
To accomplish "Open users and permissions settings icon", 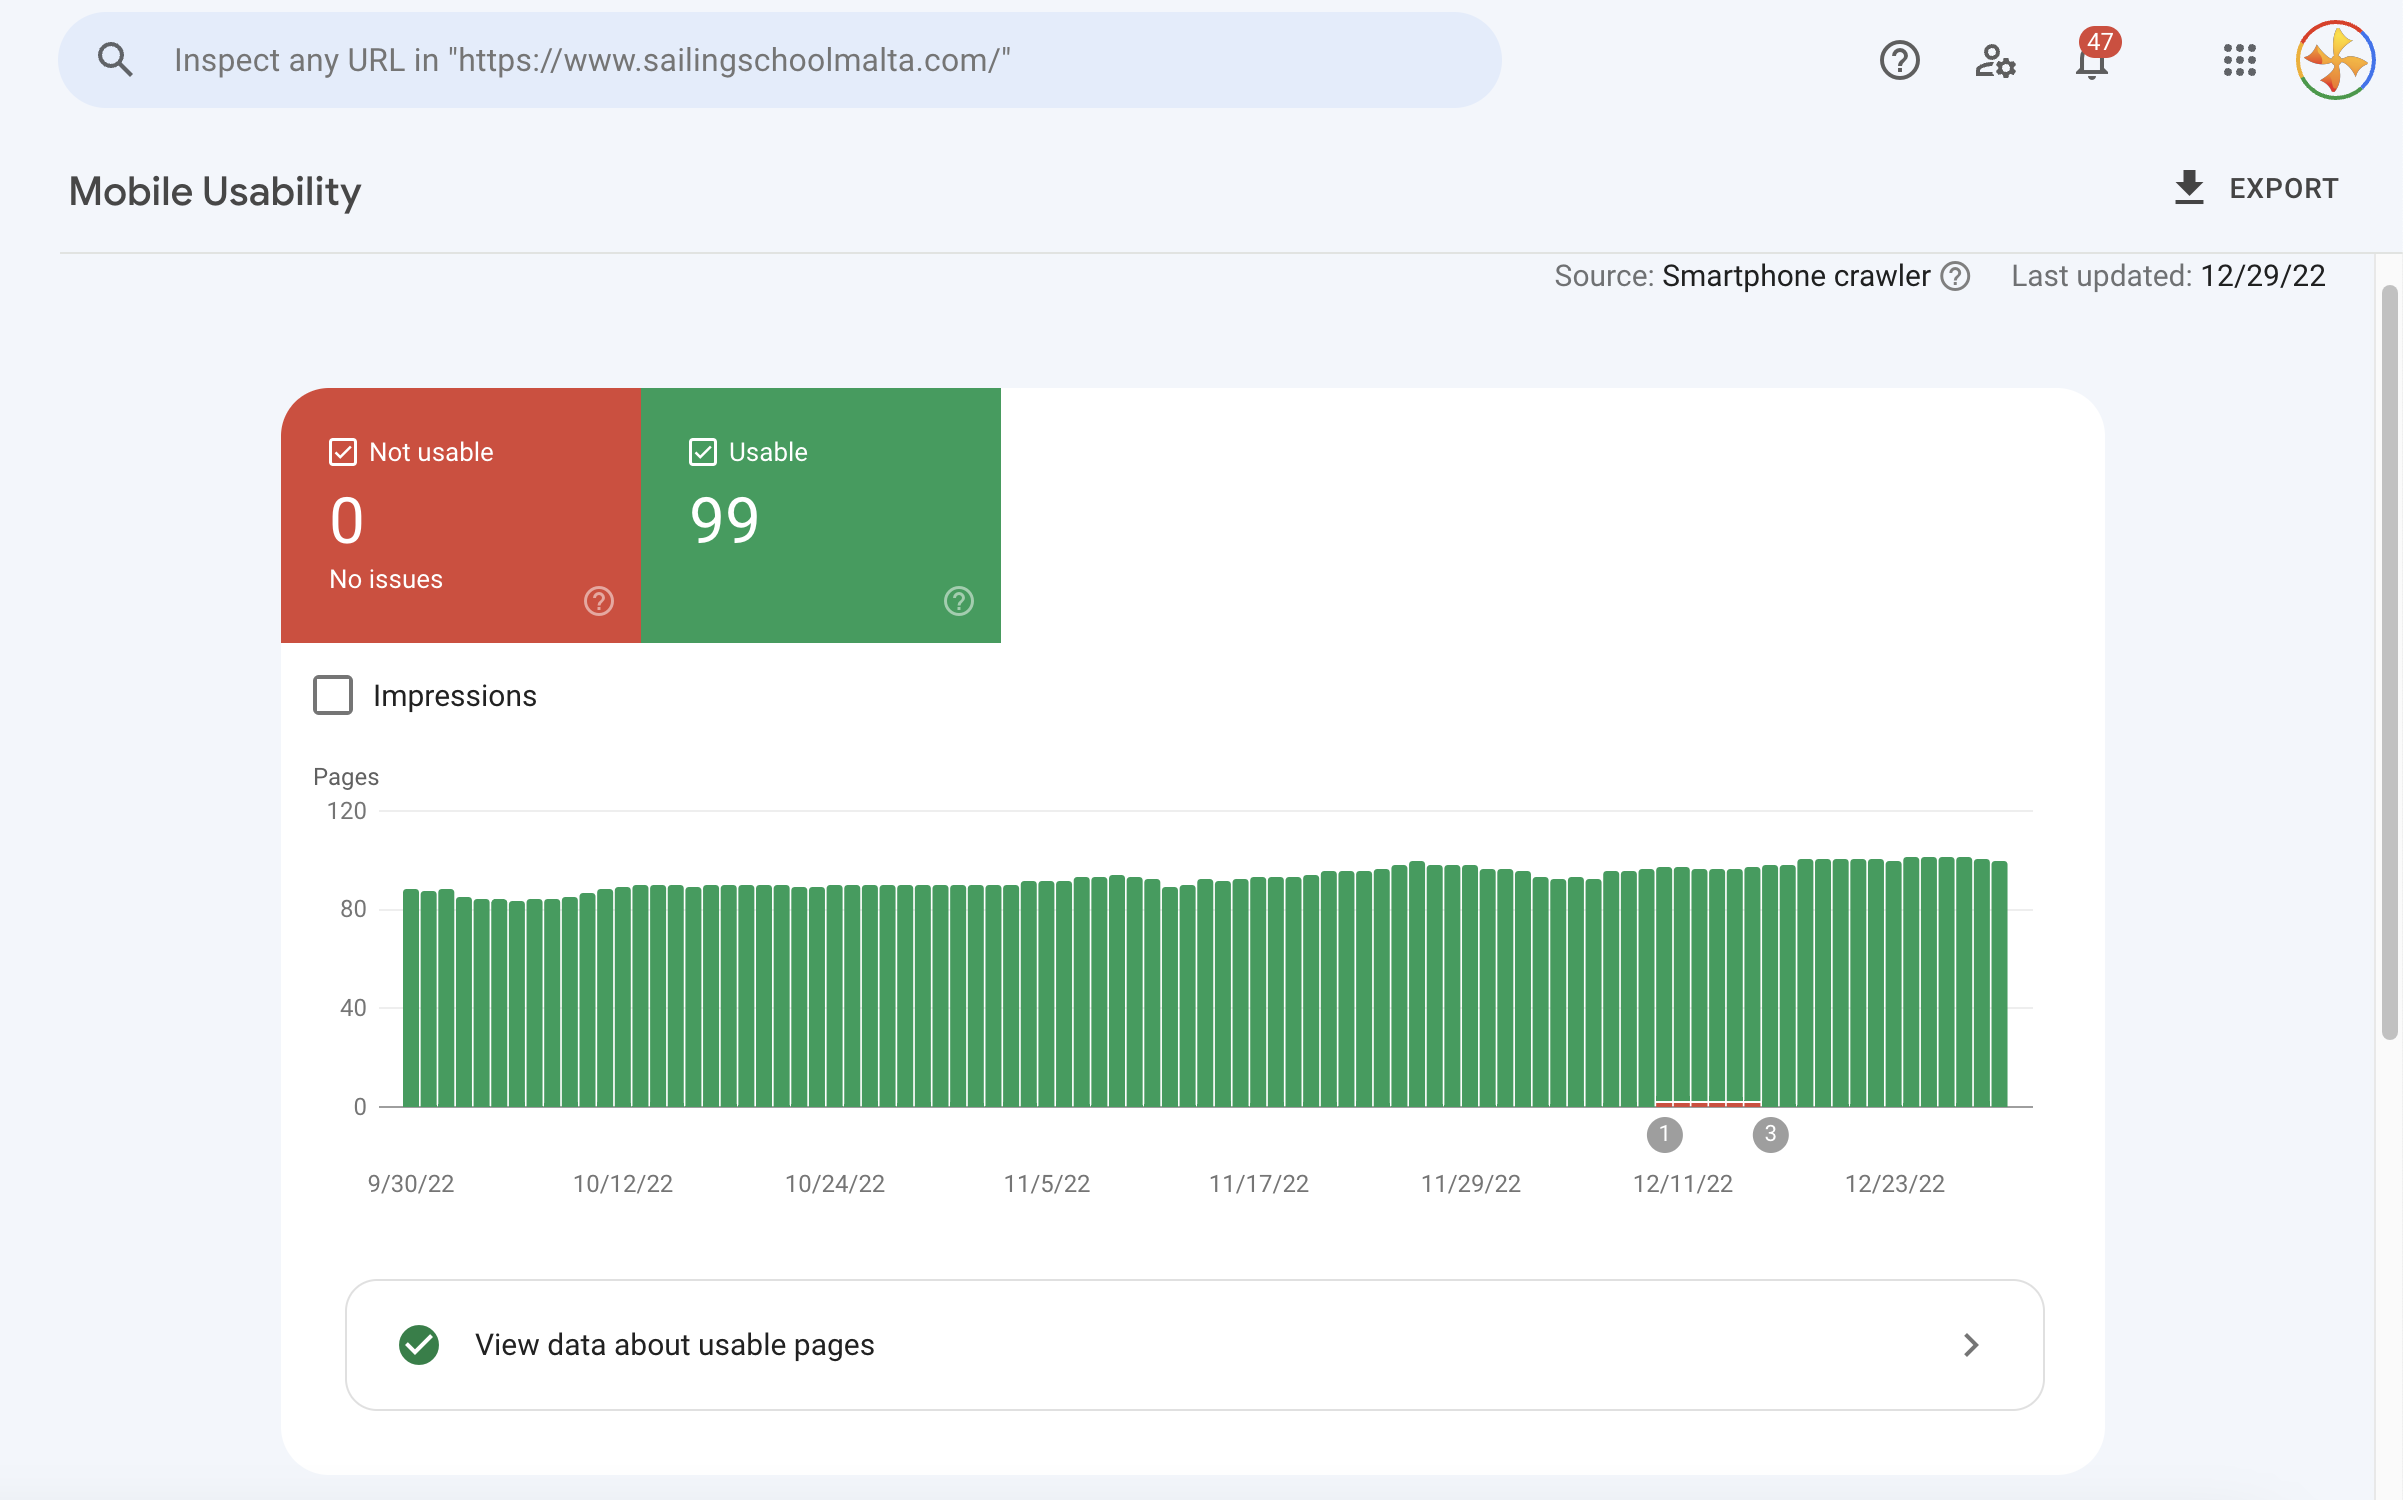I will click(x=1995, y=61).
